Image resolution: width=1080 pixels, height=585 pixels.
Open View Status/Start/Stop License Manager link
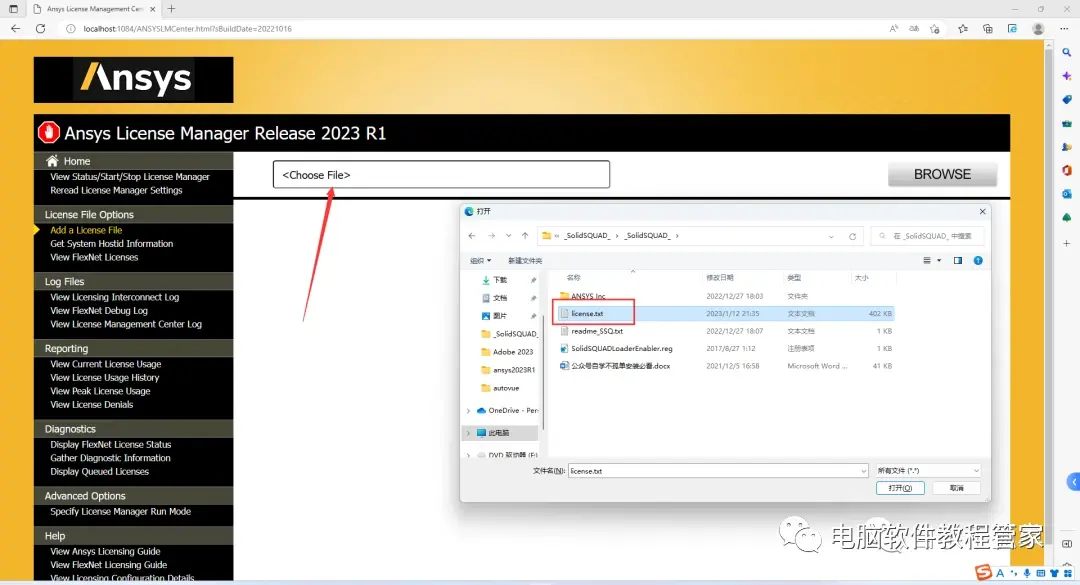pyautogui.click(x=129, y=177)
